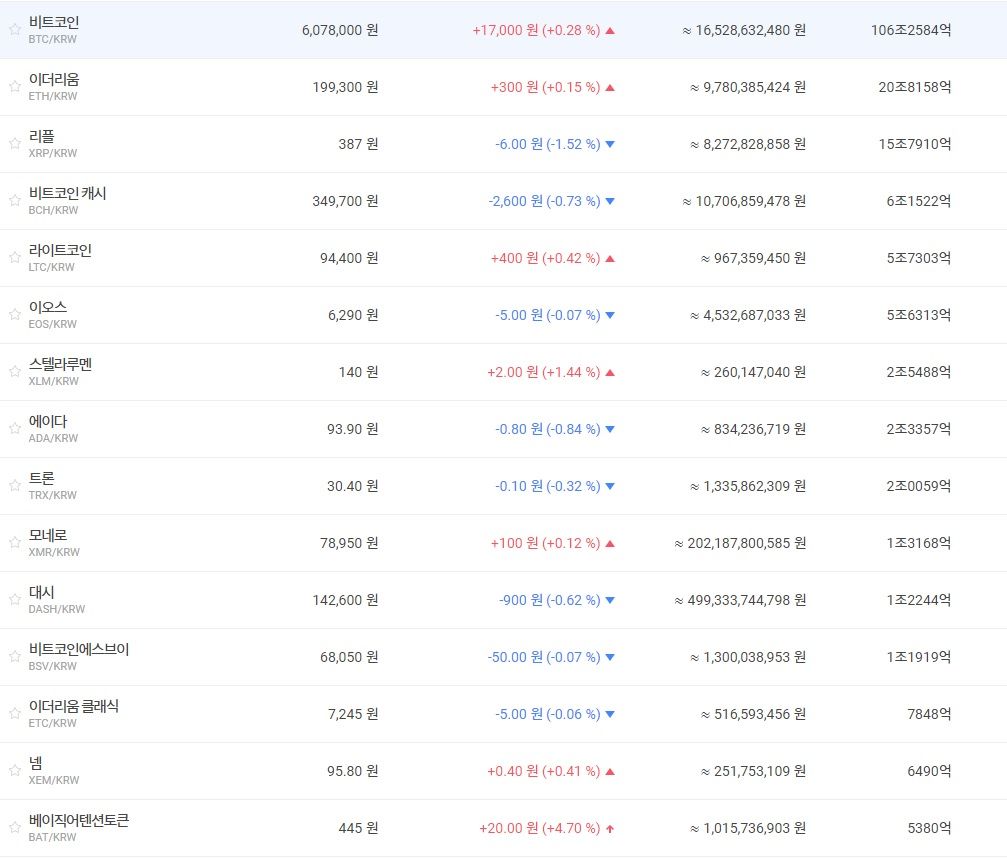This screenshot has height=859, width=1007.
Task: Click market cap 20조8158억
Action: point(915,87)
